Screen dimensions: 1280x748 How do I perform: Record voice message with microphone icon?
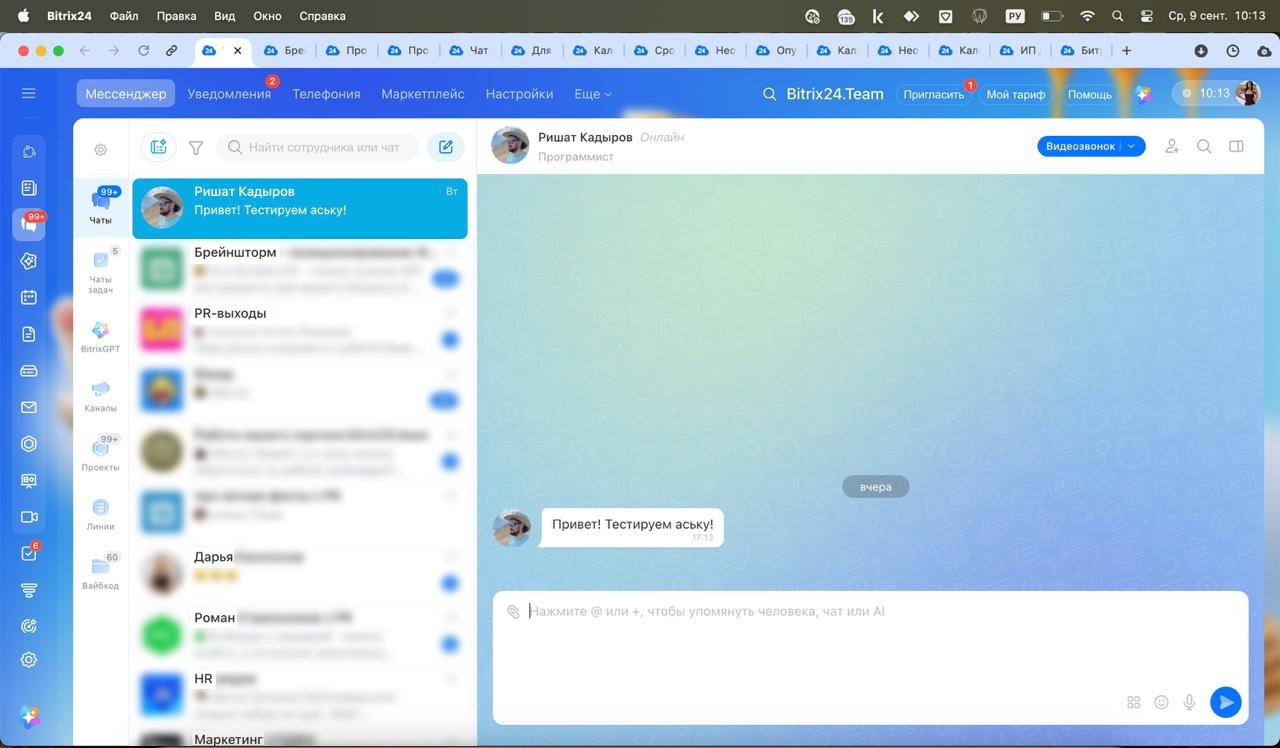click(x=1189, y=702)
